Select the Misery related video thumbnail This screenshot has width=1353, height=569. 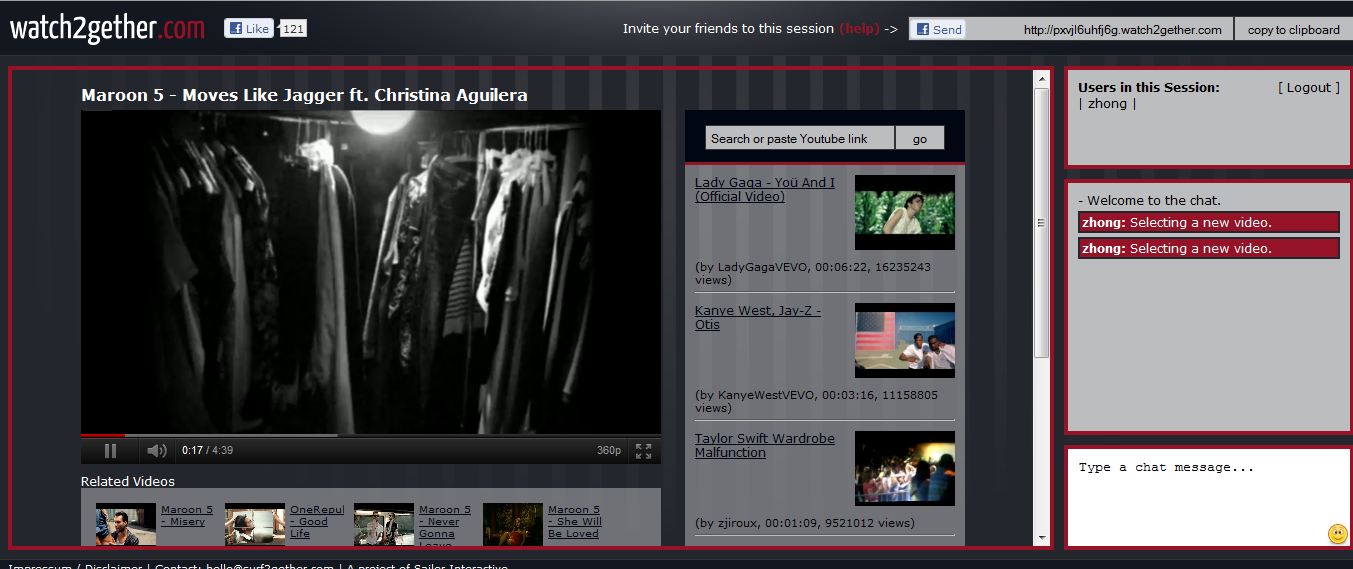point(126,524)
